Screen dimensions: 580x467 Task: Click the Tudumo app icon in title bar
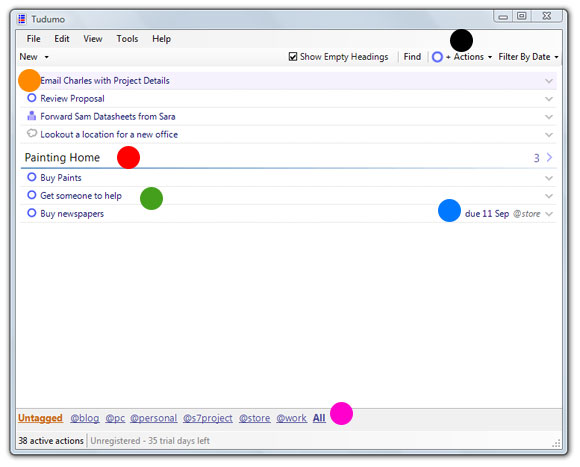tap(22, 19)
